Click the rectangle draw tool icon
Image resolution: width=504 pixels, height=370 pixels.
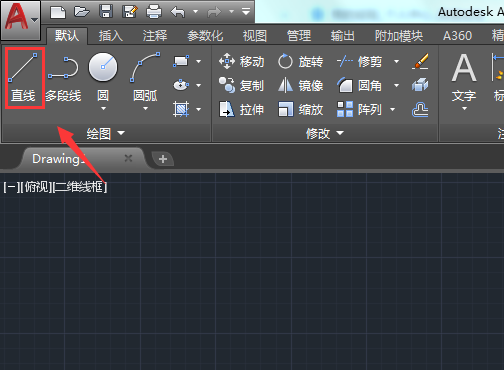pyautogui.click(x=181, y=61)
